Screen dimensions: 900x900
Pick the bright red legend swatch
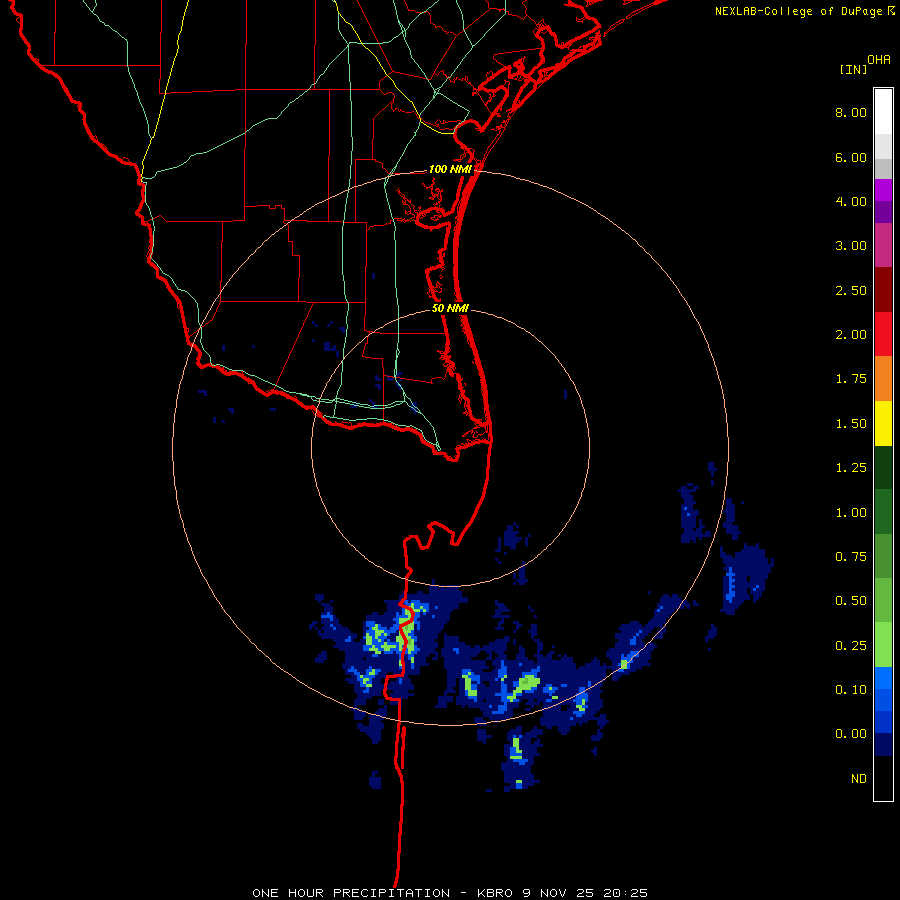(883, 335)
